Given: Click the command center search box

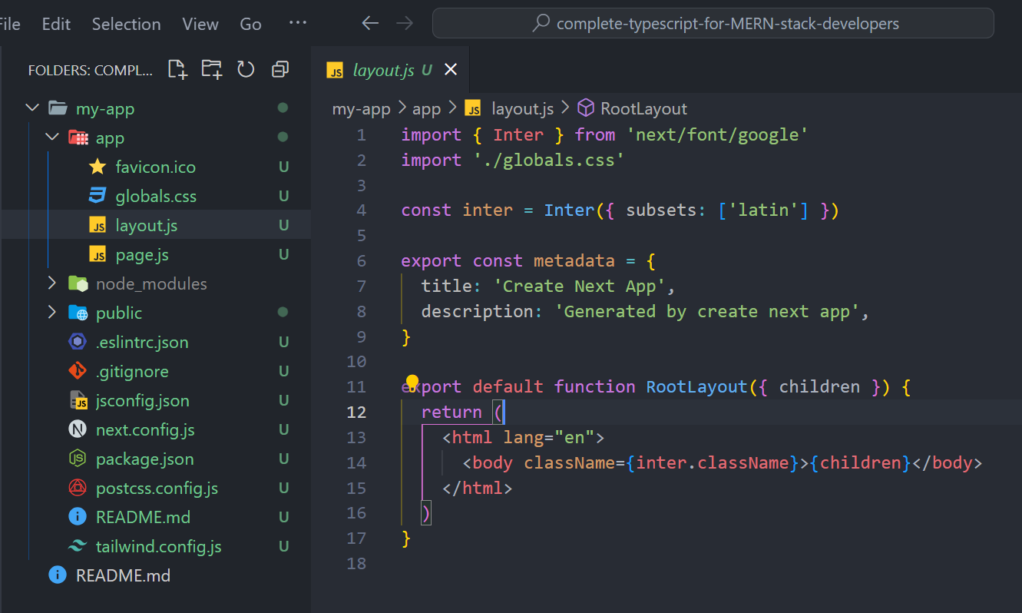Looking at the screenshot, I should pyautogui.click(x=713, y=23).
